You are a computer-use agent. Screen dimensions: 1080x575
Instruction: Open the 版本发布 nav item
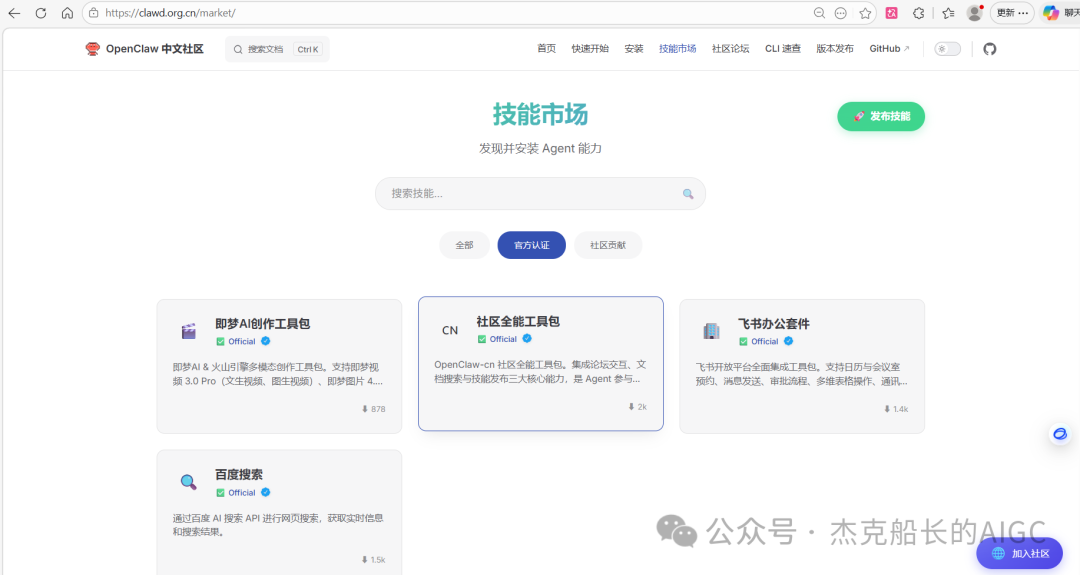(835, 49)
